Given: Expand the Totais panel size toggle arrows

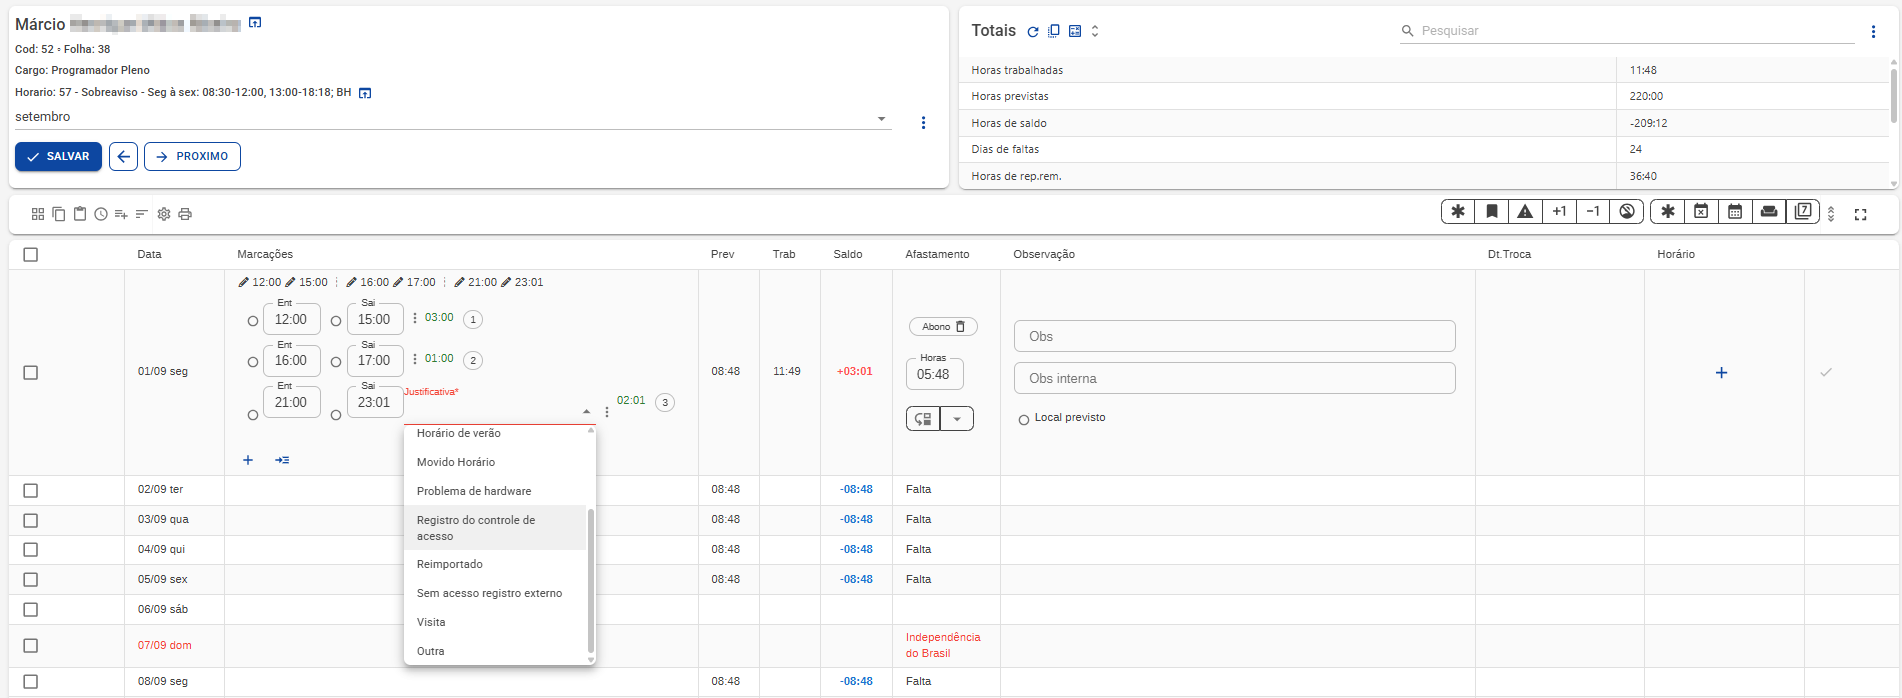Looking at the screenshot, I should coord(1095,31).
